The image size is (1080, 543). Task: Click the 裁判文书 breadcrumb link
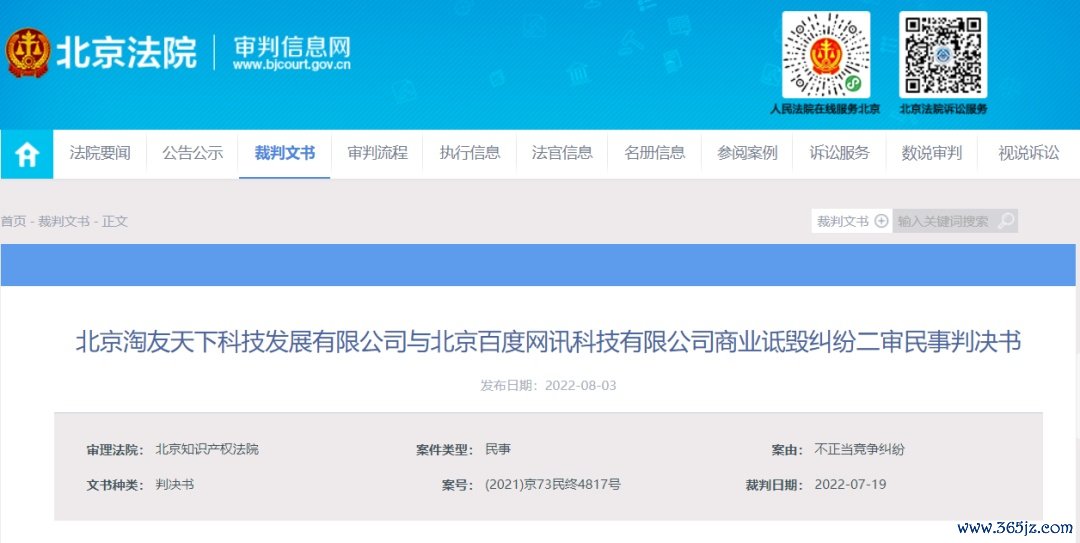[63, 221]
